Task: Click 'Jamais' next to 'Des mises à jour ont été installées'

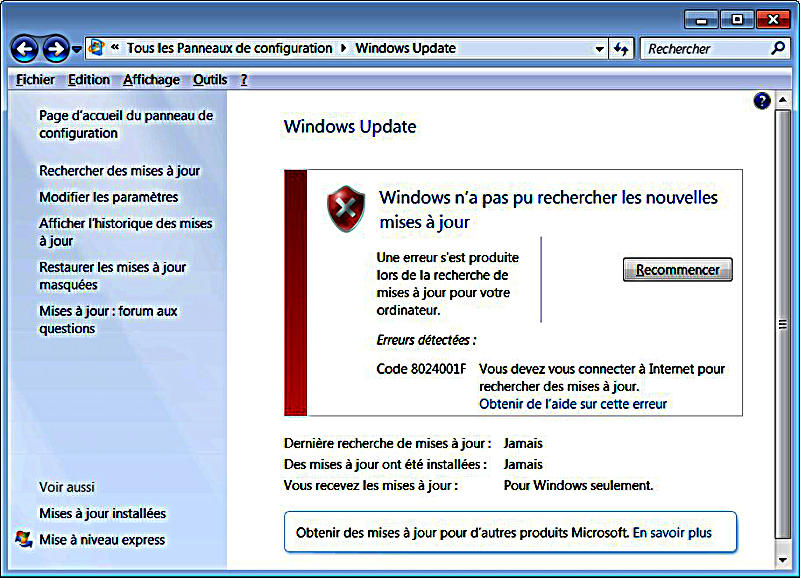Action: [x=523, y=464]
